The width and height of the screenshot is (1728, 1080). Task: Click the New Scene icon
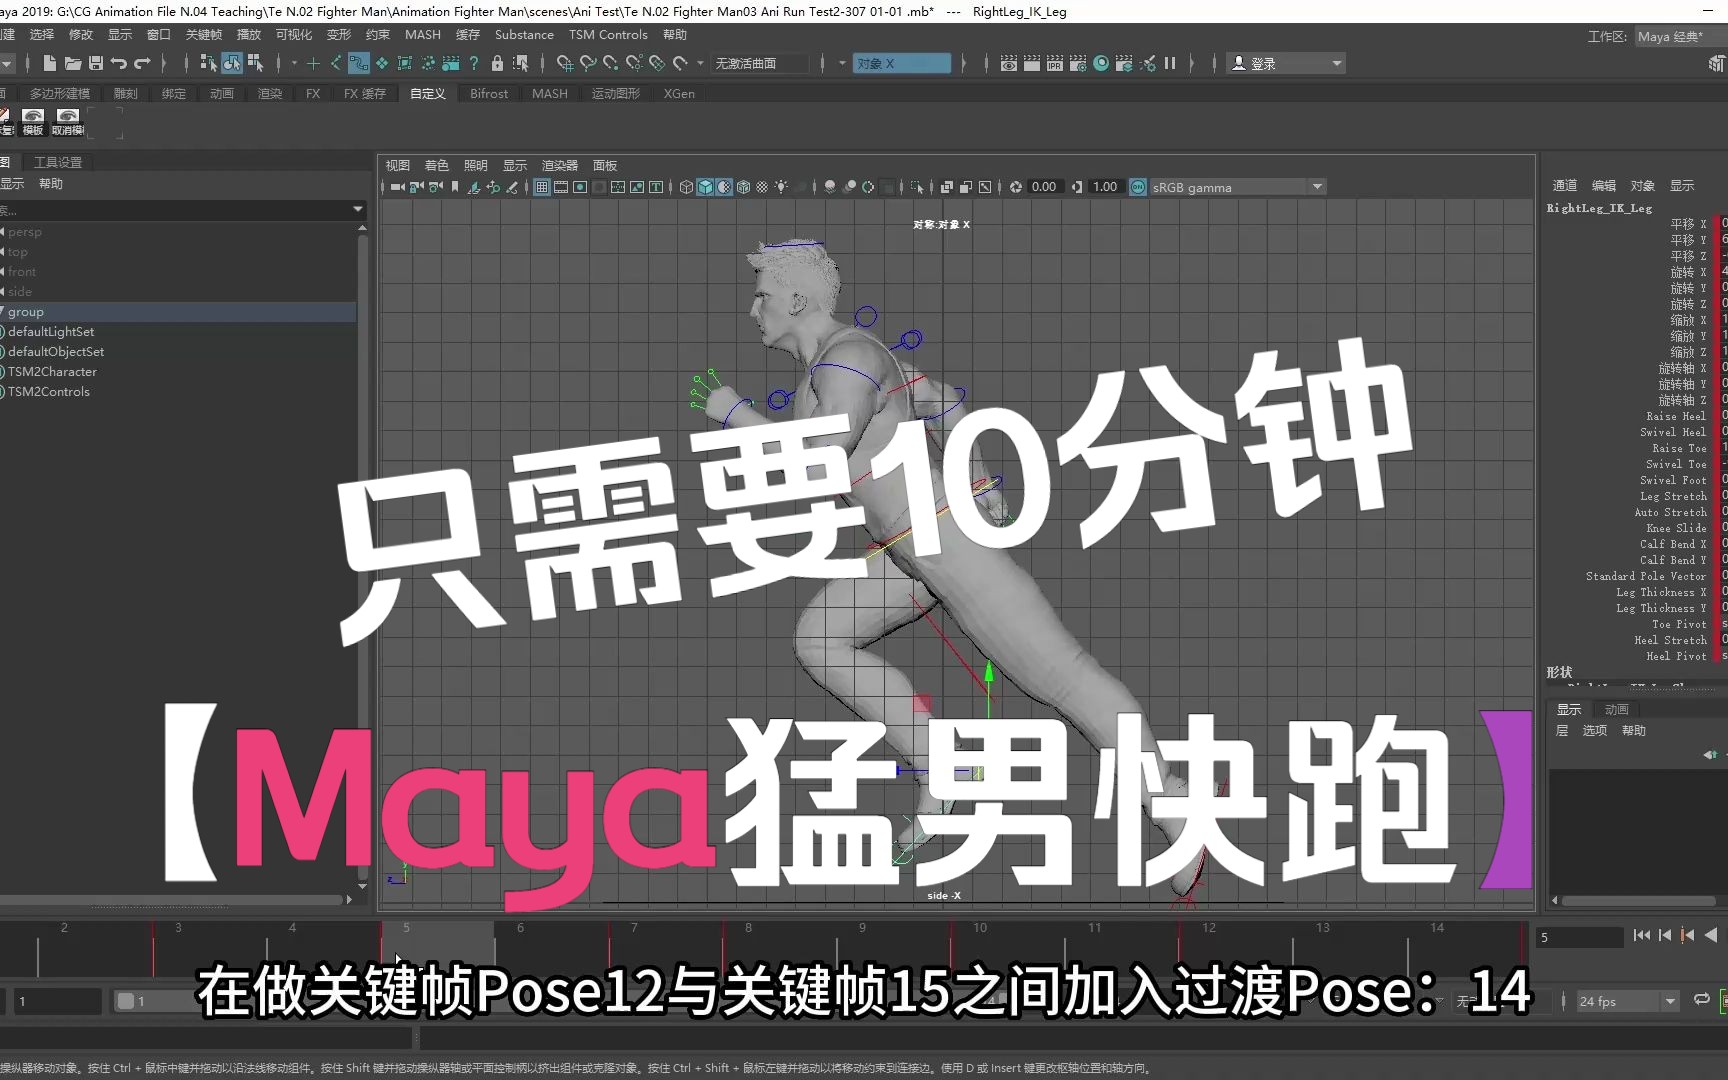[x=49, y=63]
